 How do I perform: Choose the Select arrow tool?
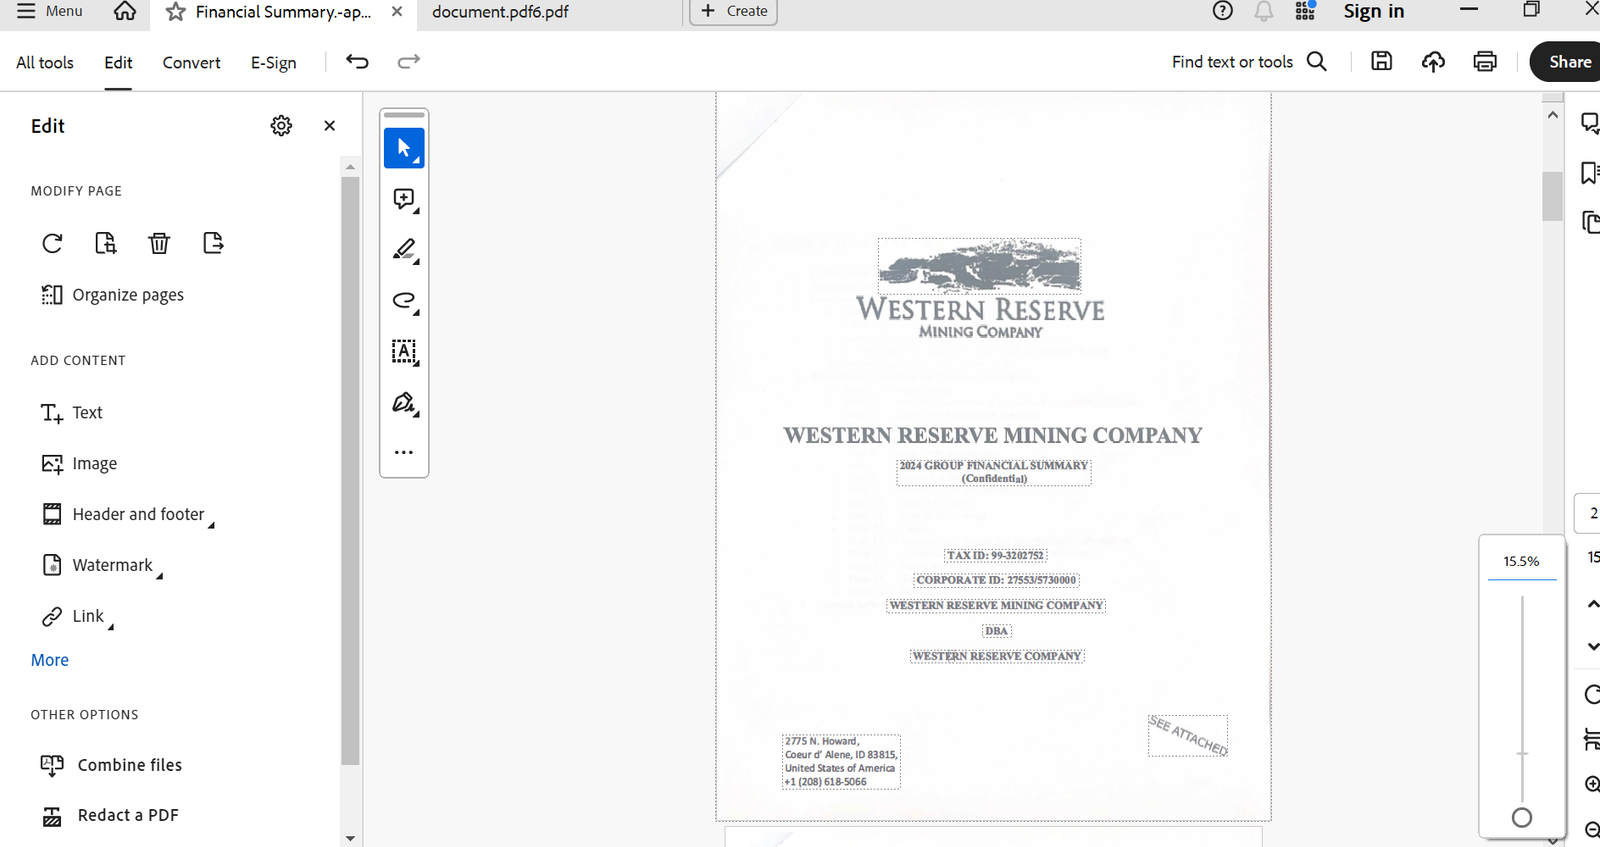click(404, 148)
